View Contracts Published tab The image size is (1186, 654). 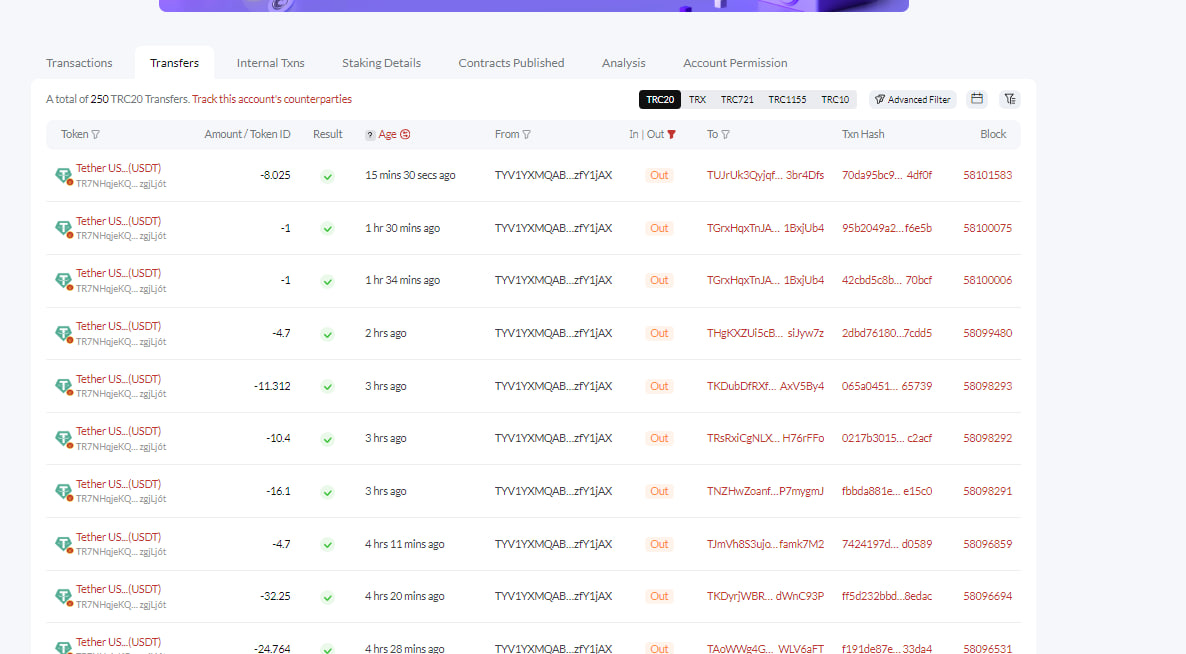tap(511, 63)
